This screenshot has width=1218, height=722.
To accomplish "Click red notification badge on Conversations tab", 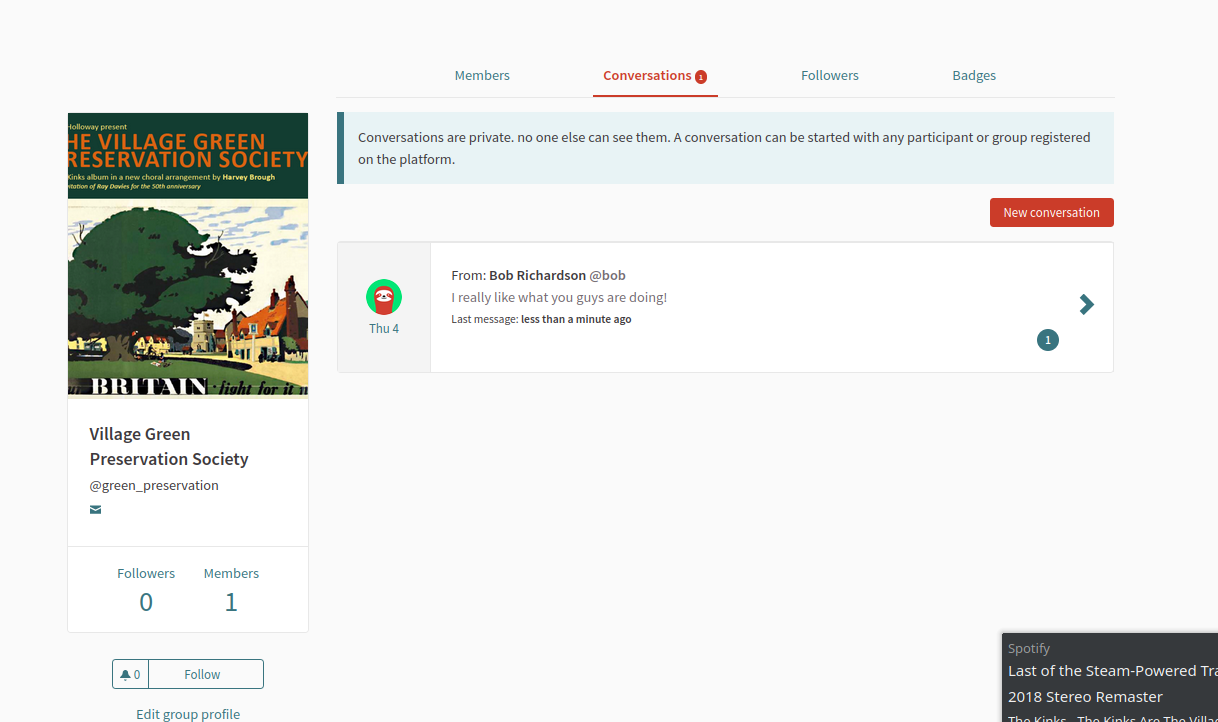I will 701,77.
